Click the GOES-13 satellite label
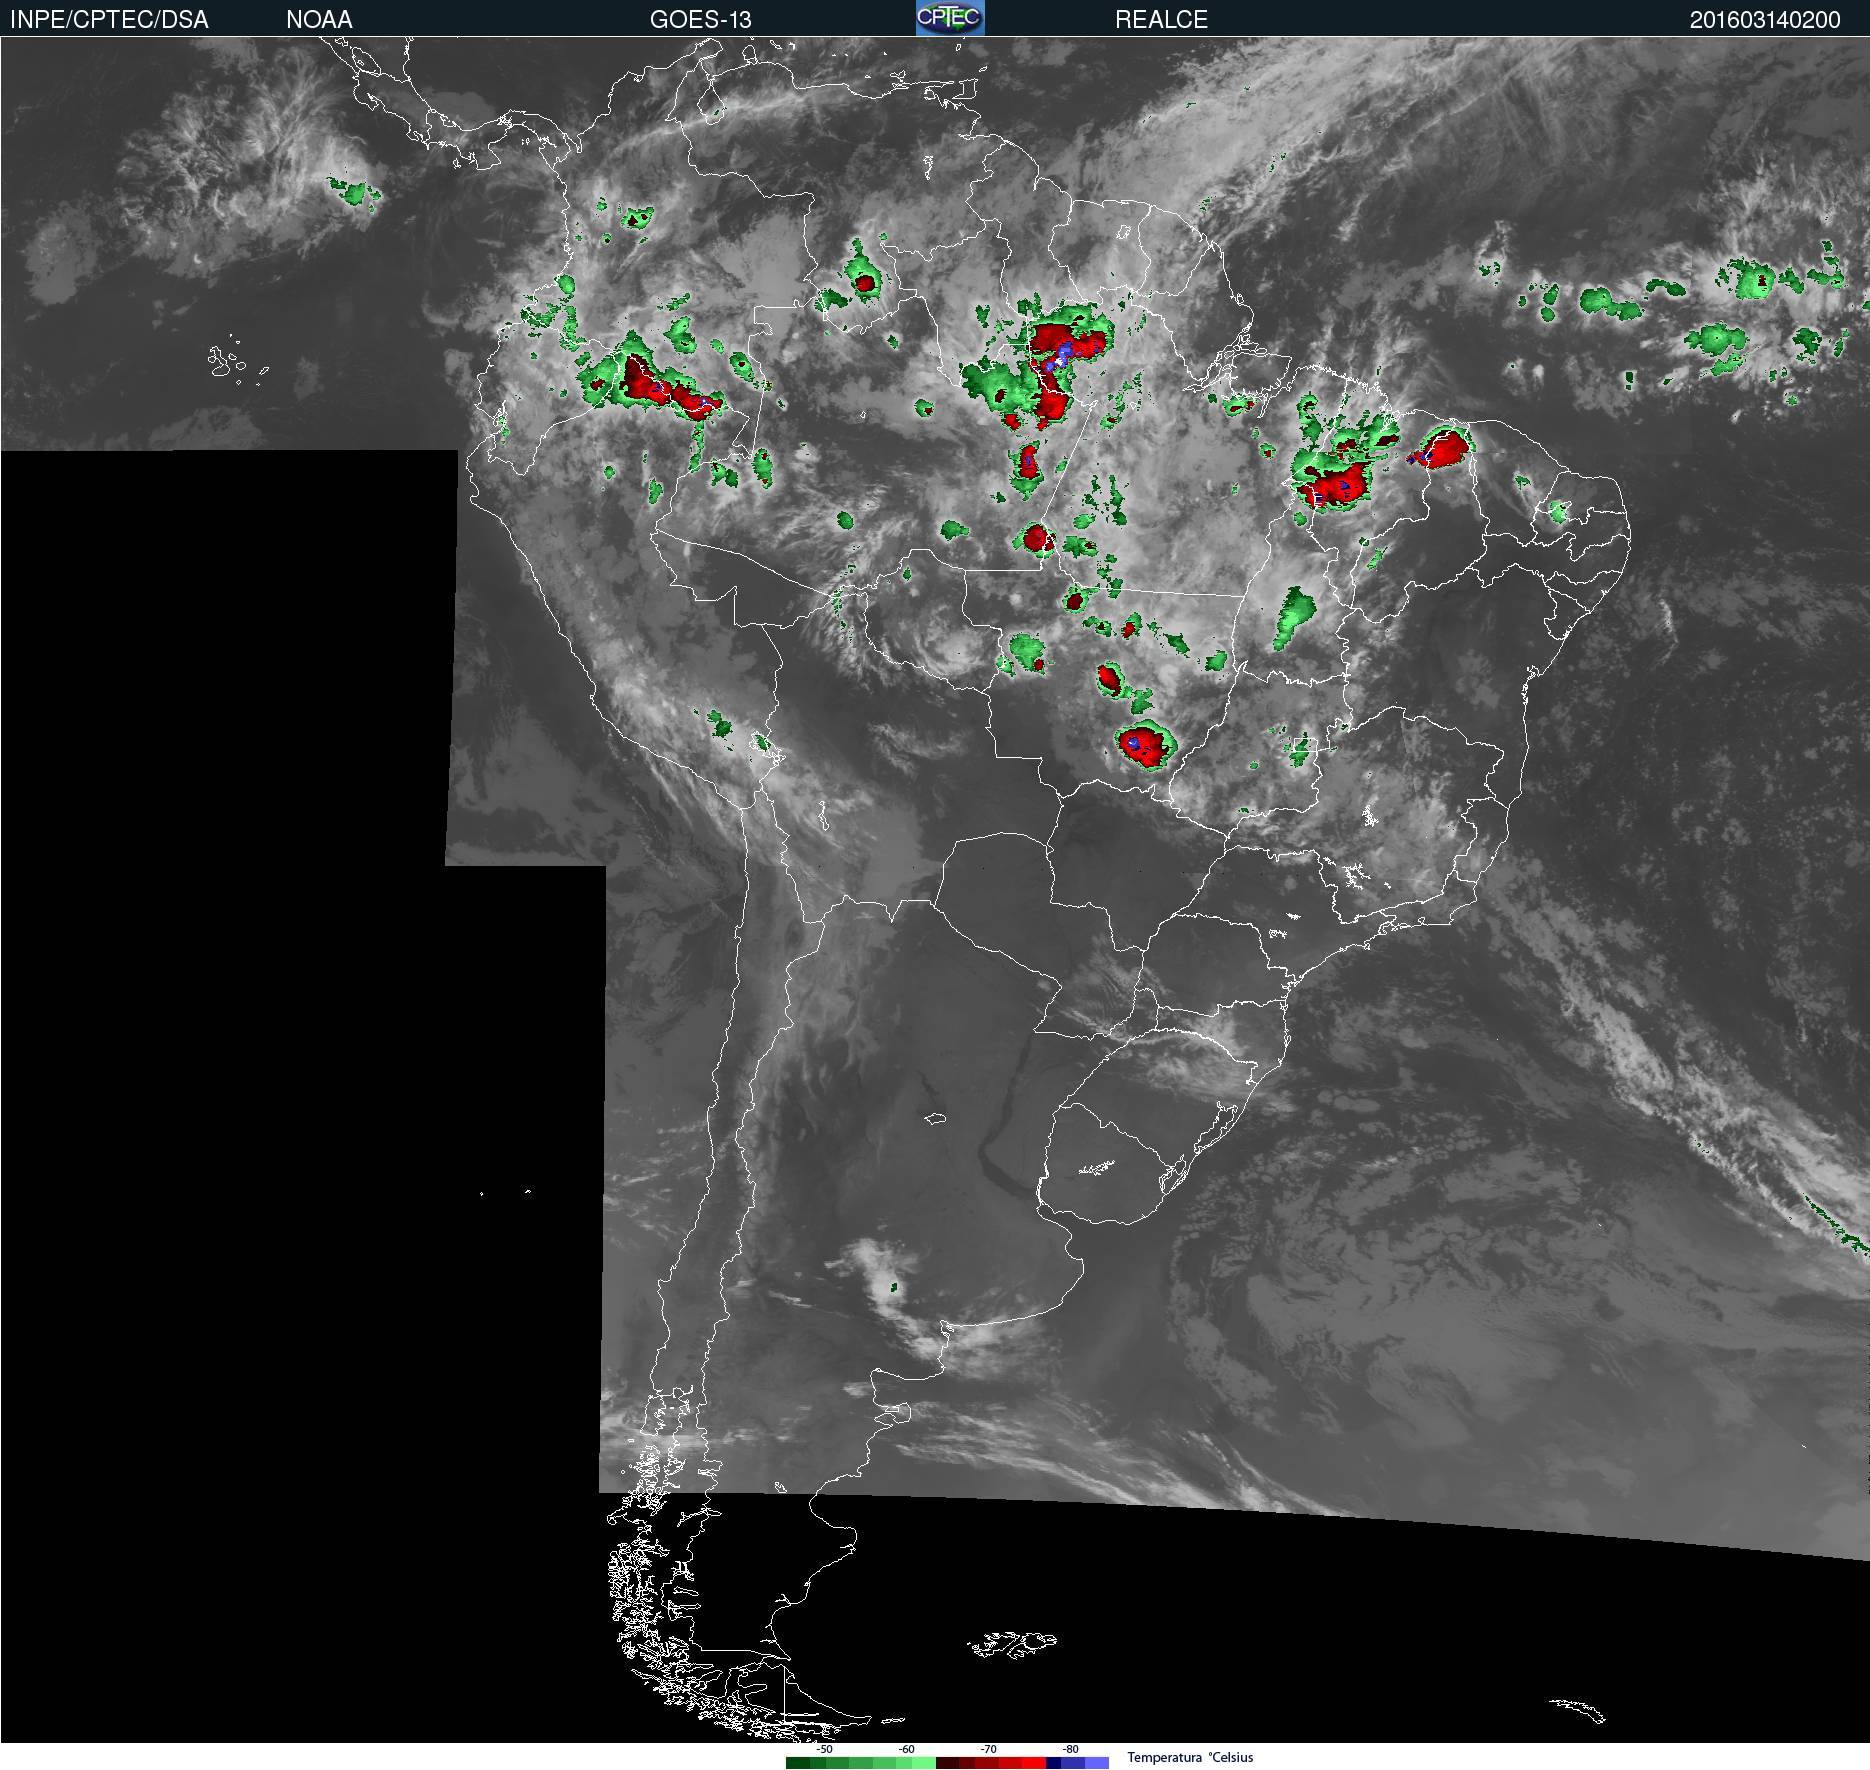Screen dimensions: 1870x1770 [700, 20]
